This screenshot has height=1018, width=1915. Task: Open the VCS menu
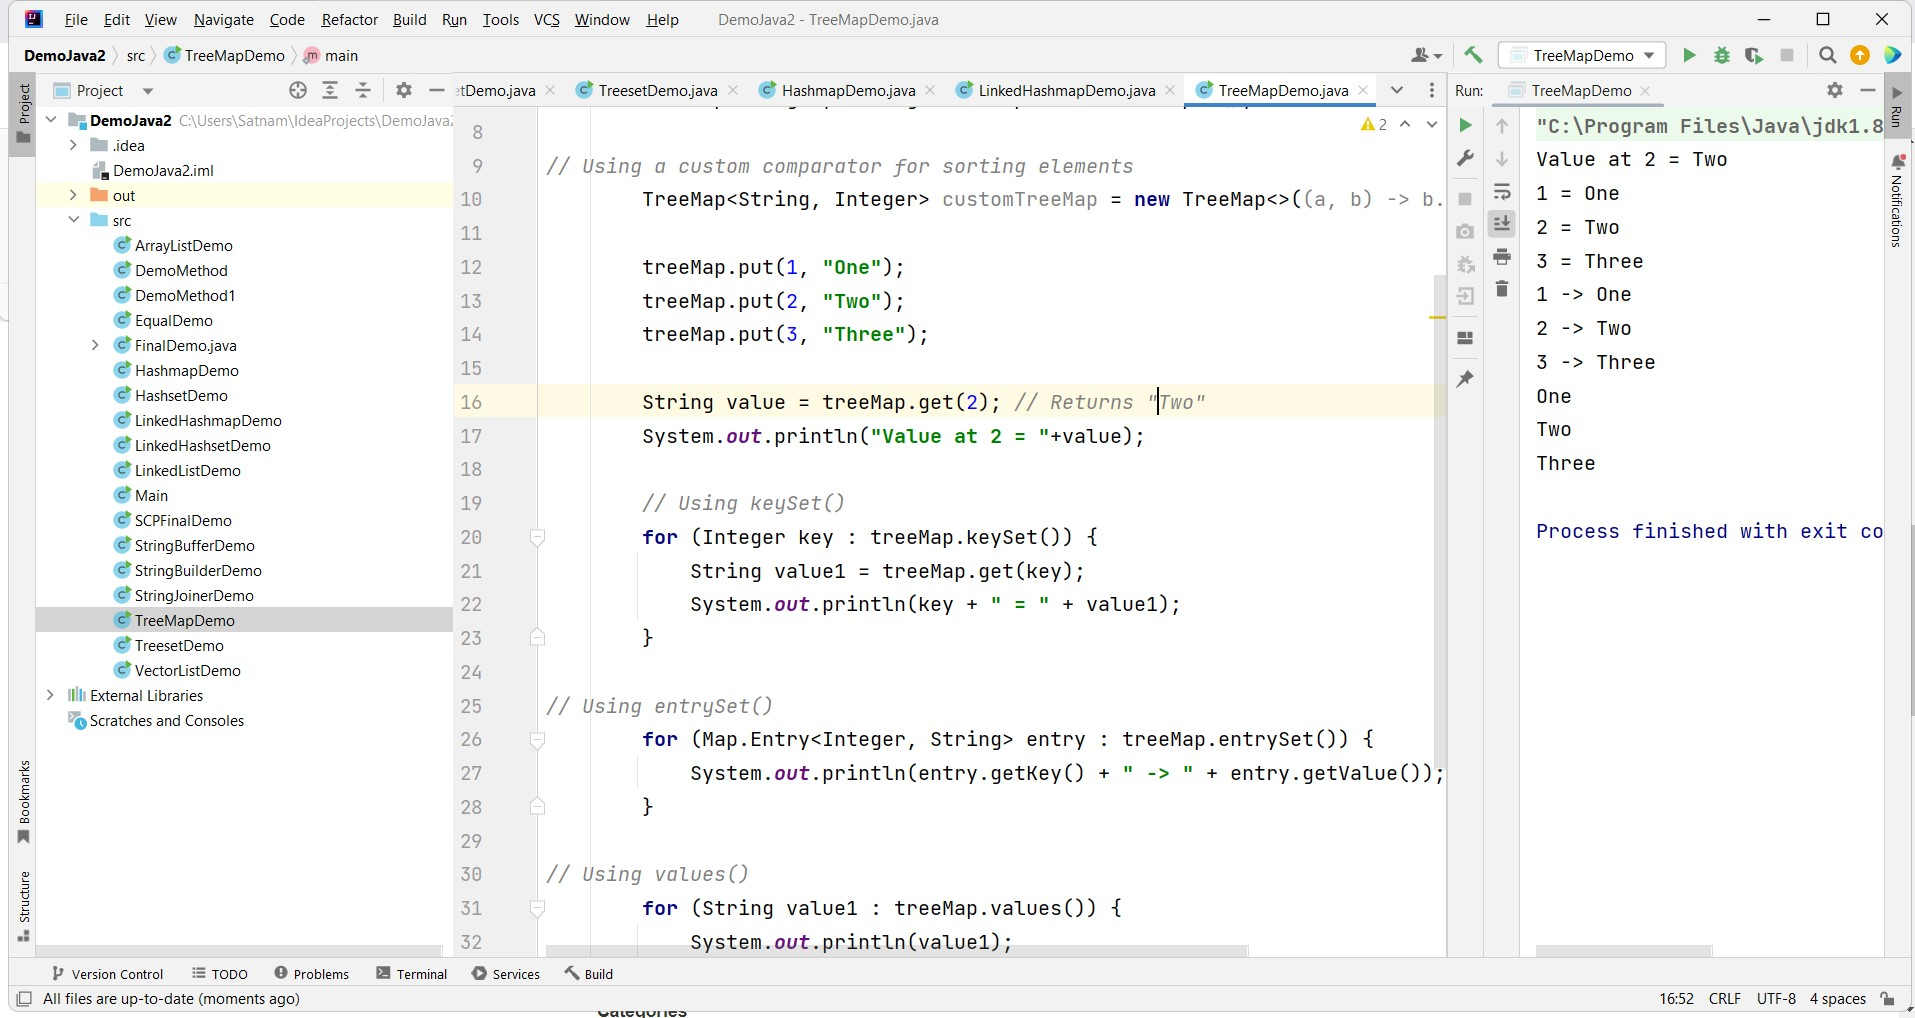546,20
